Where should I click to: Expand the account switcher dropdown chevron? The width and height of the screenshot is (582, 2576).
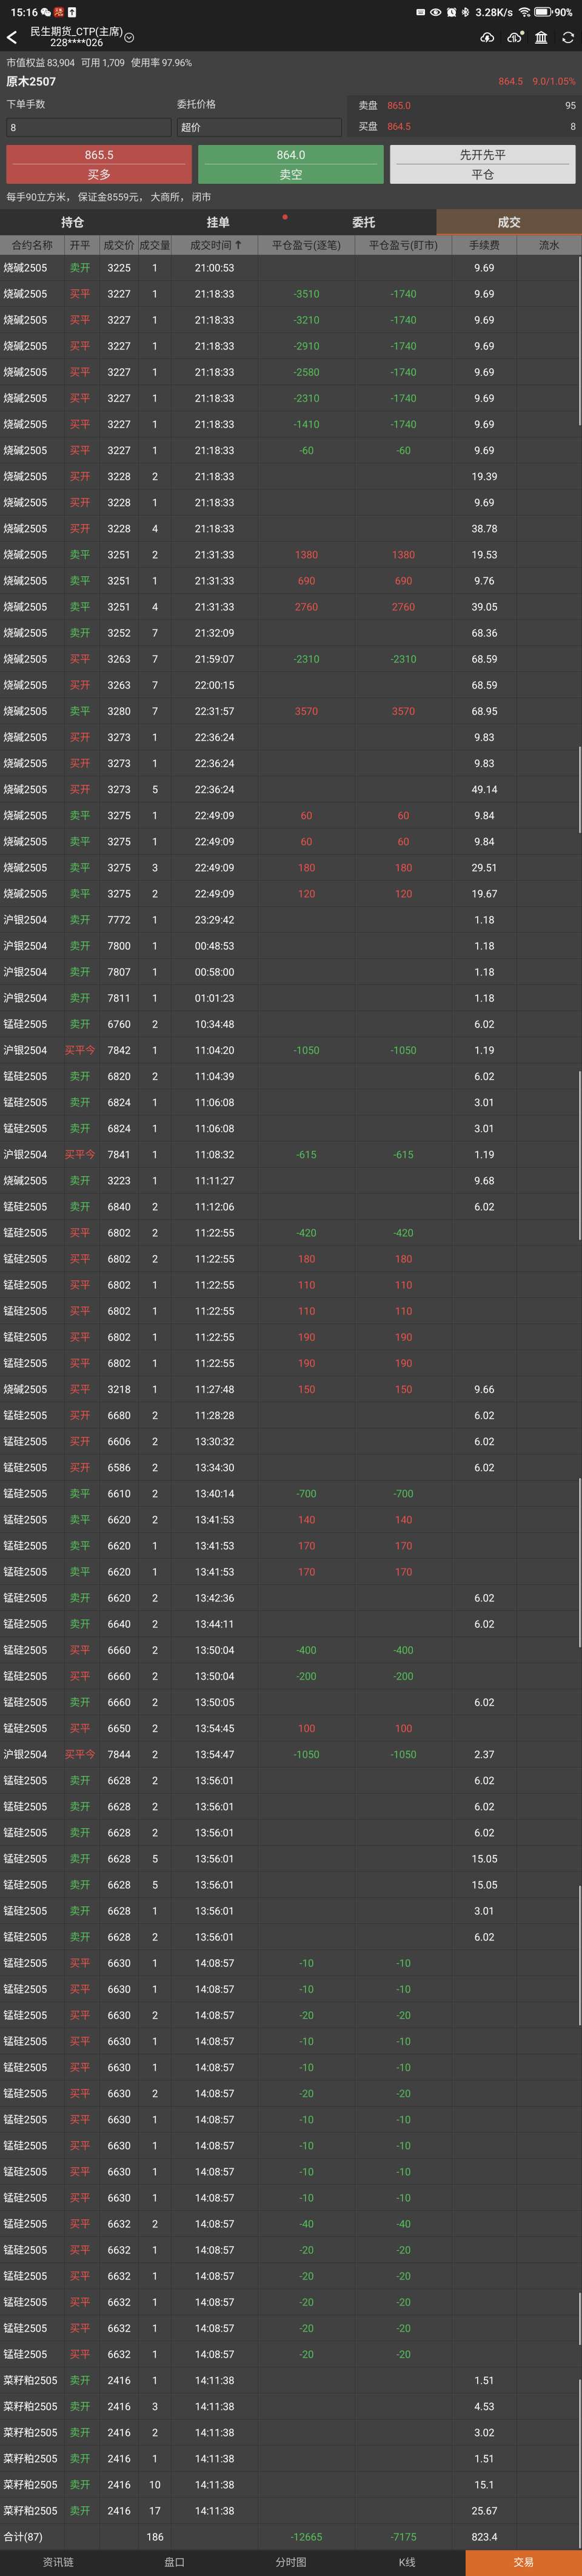point(129,38)
